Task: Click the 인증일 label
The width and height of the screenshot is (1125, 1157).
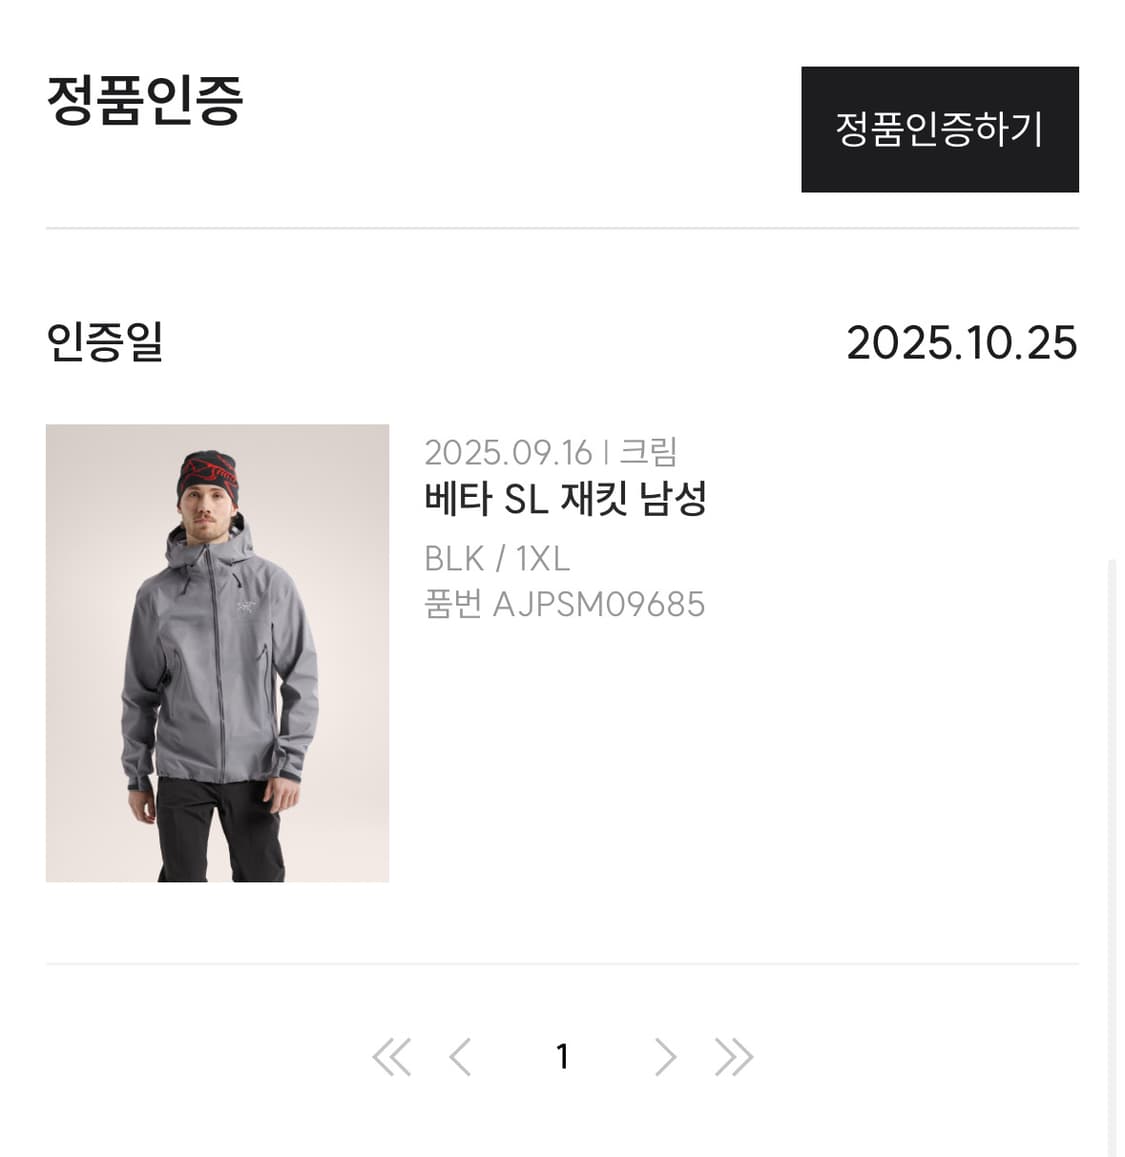Action: pyautogui.click(x=105, y=342)
